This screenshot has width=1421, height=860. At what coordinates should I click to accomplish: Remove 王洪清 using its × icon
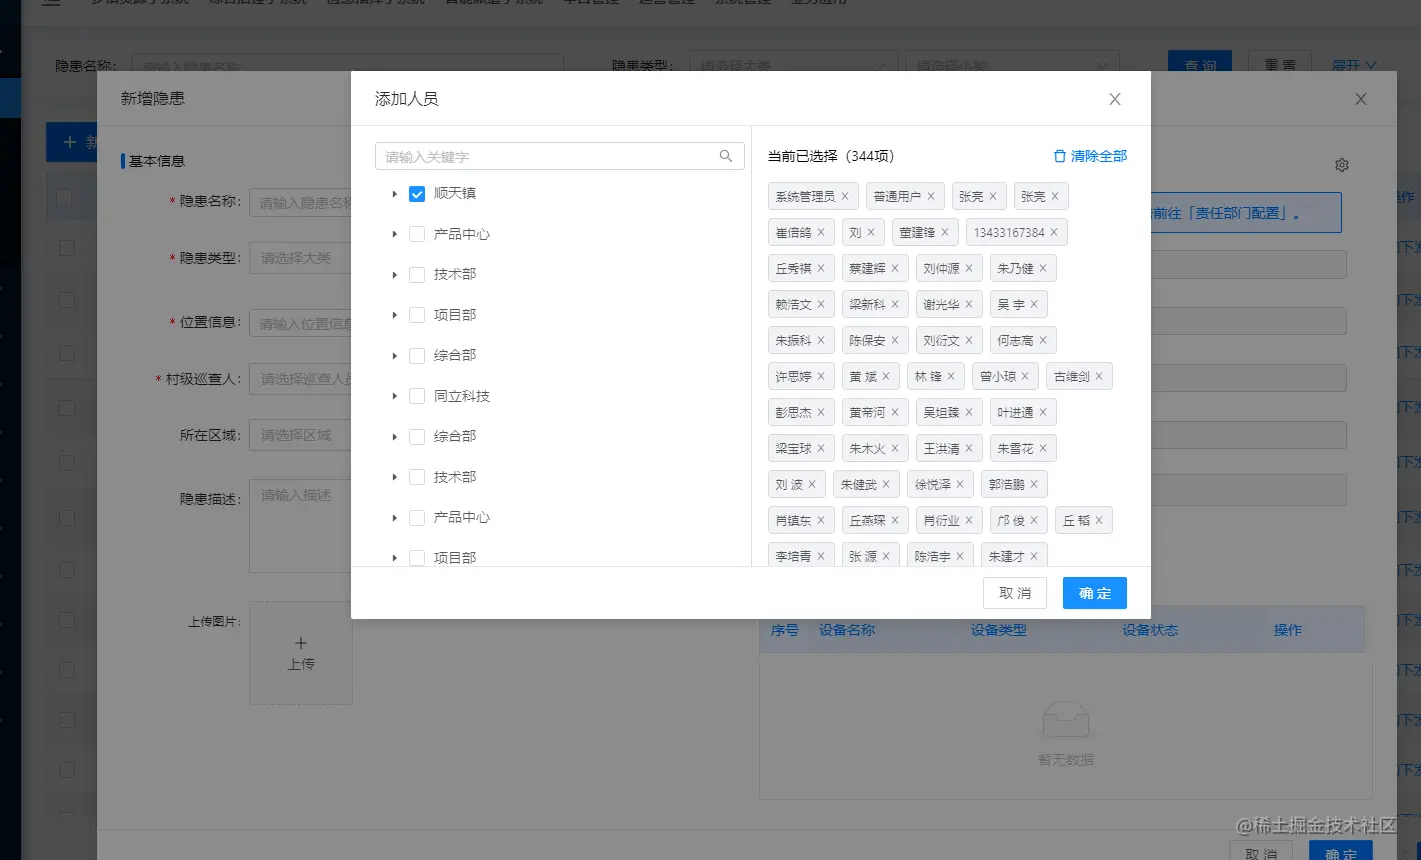[x=969, y=449]
